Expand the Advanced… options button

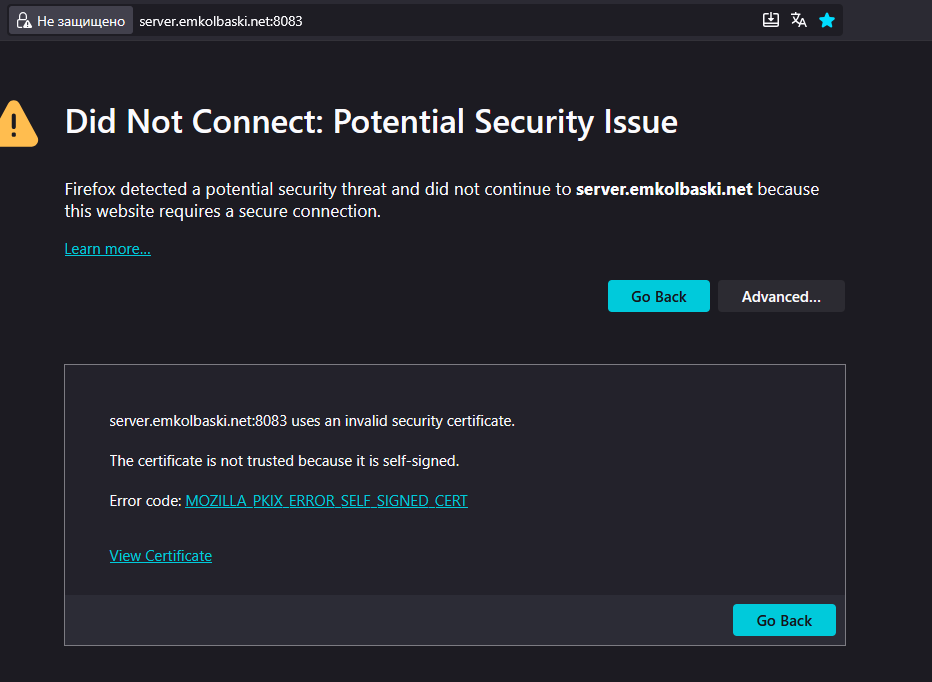point(781,296)
